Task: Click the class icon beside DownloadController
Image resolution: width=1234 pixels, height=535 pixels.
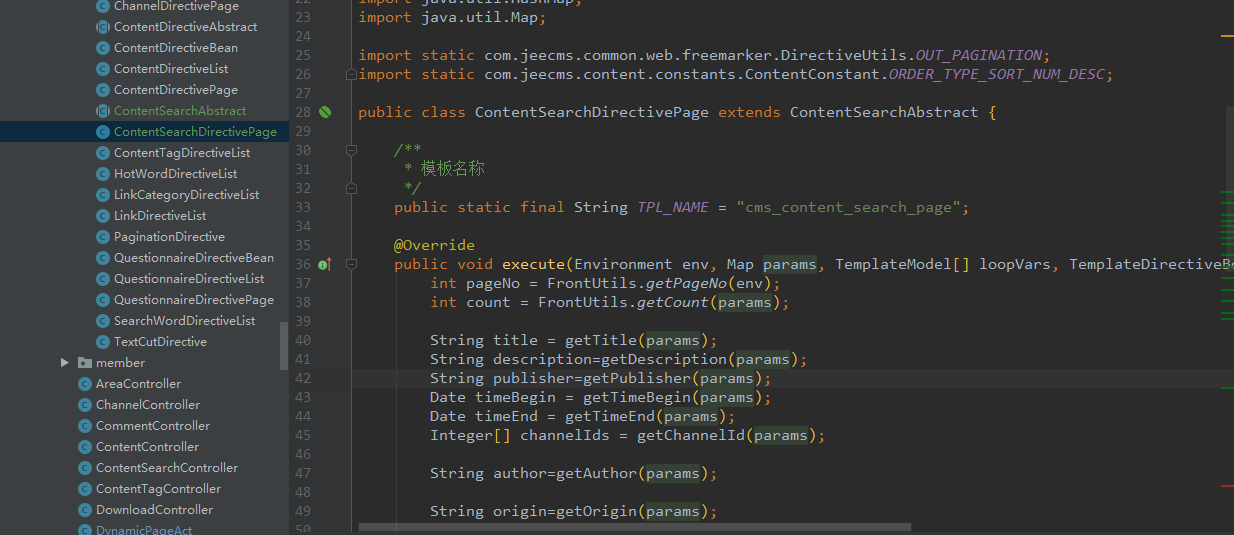Action: [x=85, y=510]
